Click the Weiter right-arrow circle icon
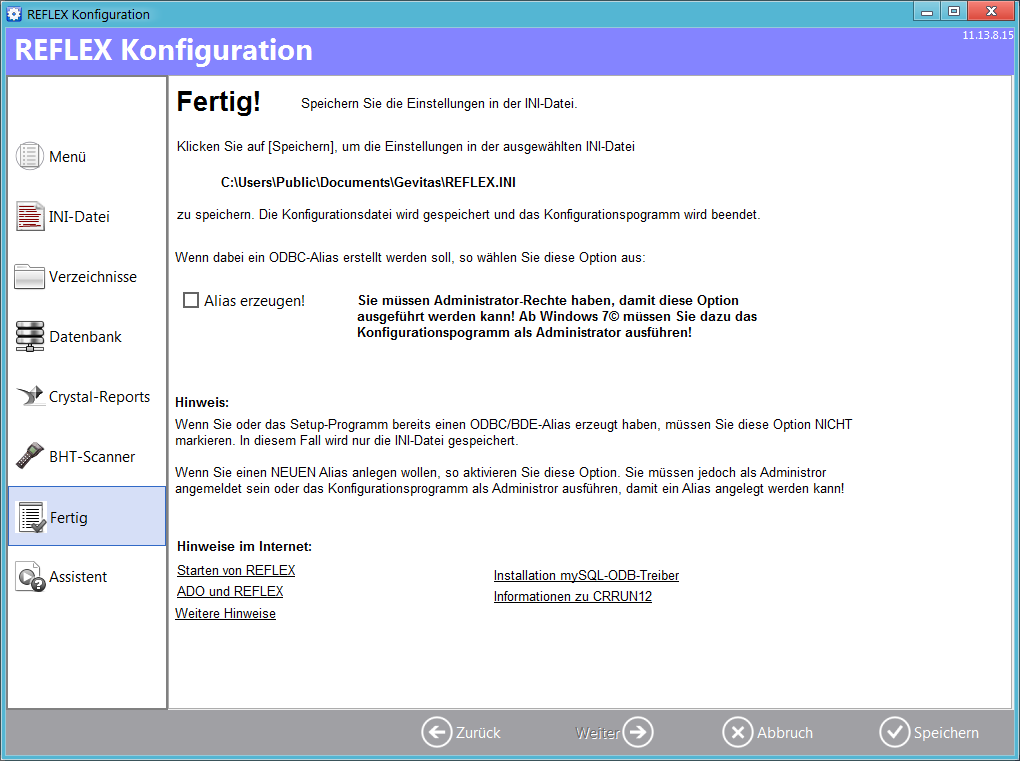1020x761 pixels. [638, 732]
